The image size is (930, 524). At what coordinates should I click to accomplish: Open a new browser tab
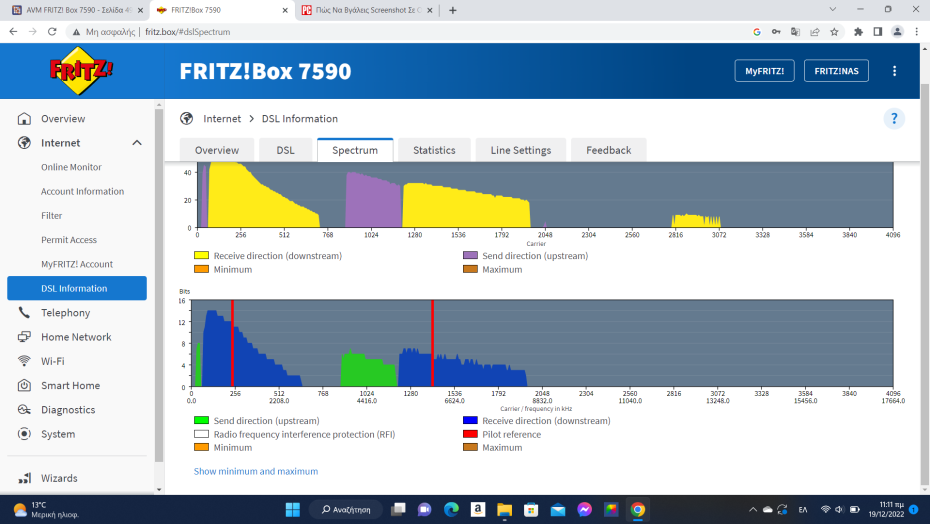click(453, 10)
